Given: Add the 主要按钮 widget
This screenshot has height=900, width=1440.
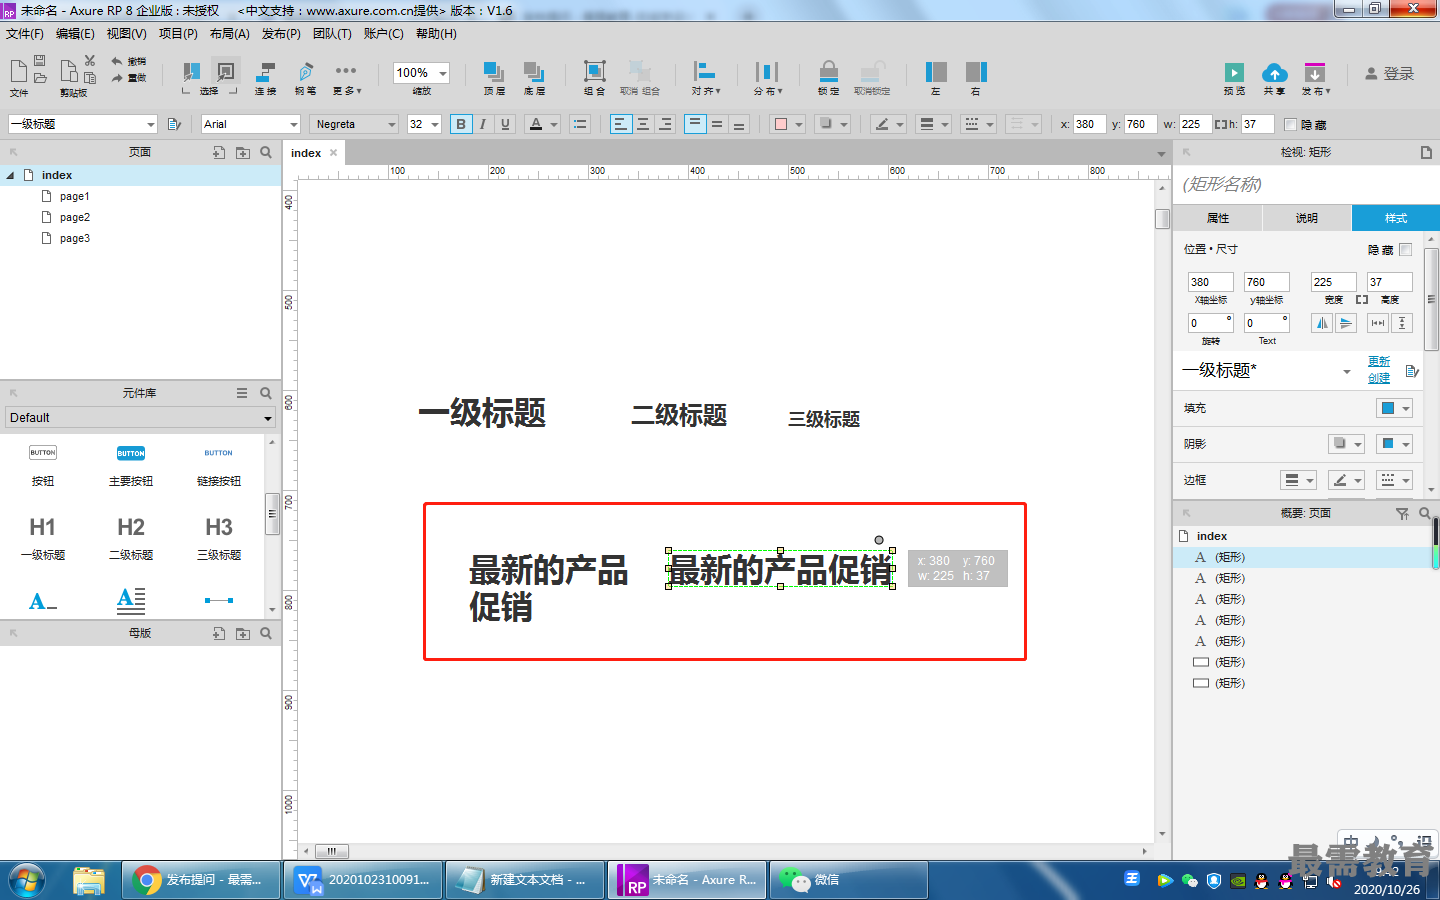Looking at the screenshot, I should [131, 466].
